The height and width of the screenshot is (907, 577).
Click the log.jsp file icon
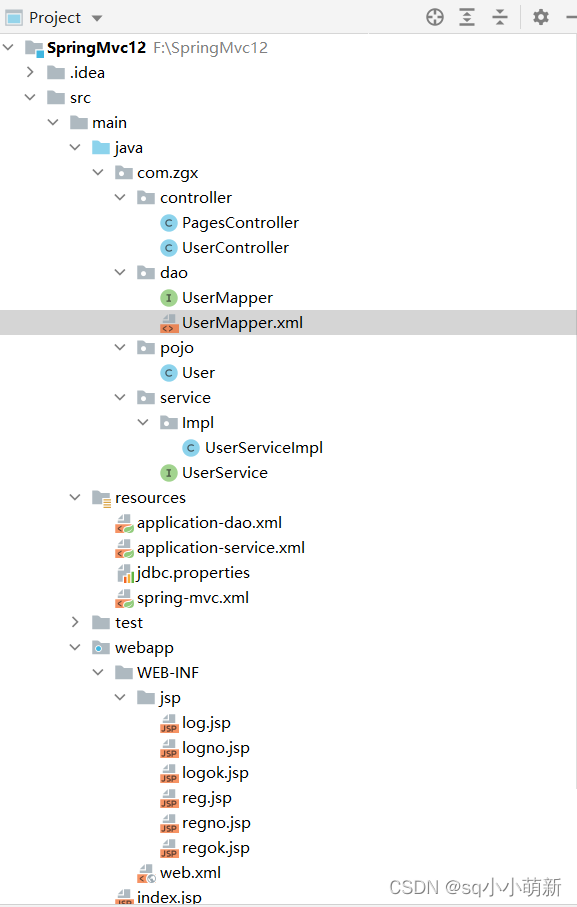click(169, 724)
